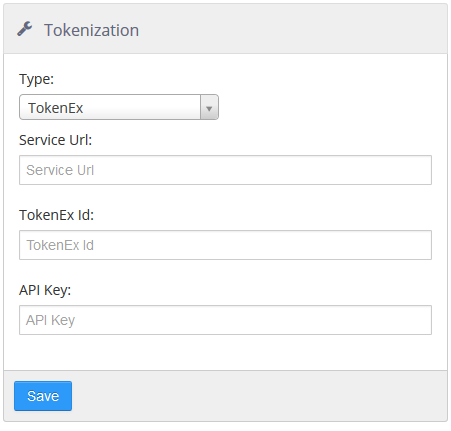
Task: Focus the API Key input field
Action: pos(225,320)
